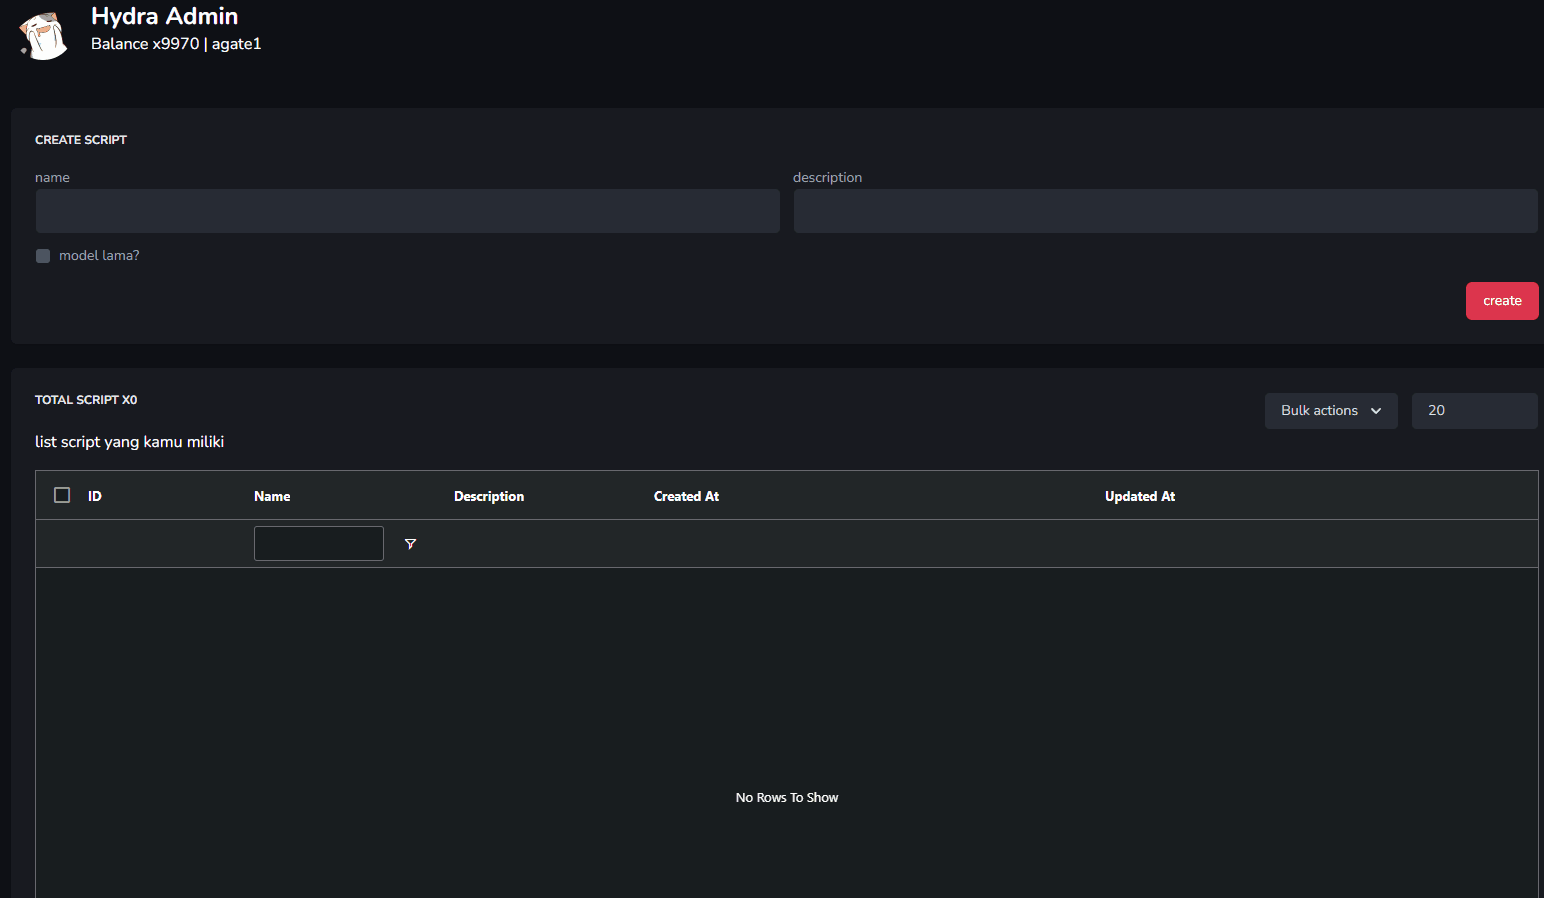Enable the "model lama?" checkbox
1544x898 pixels.
click(x=43, y=256)
